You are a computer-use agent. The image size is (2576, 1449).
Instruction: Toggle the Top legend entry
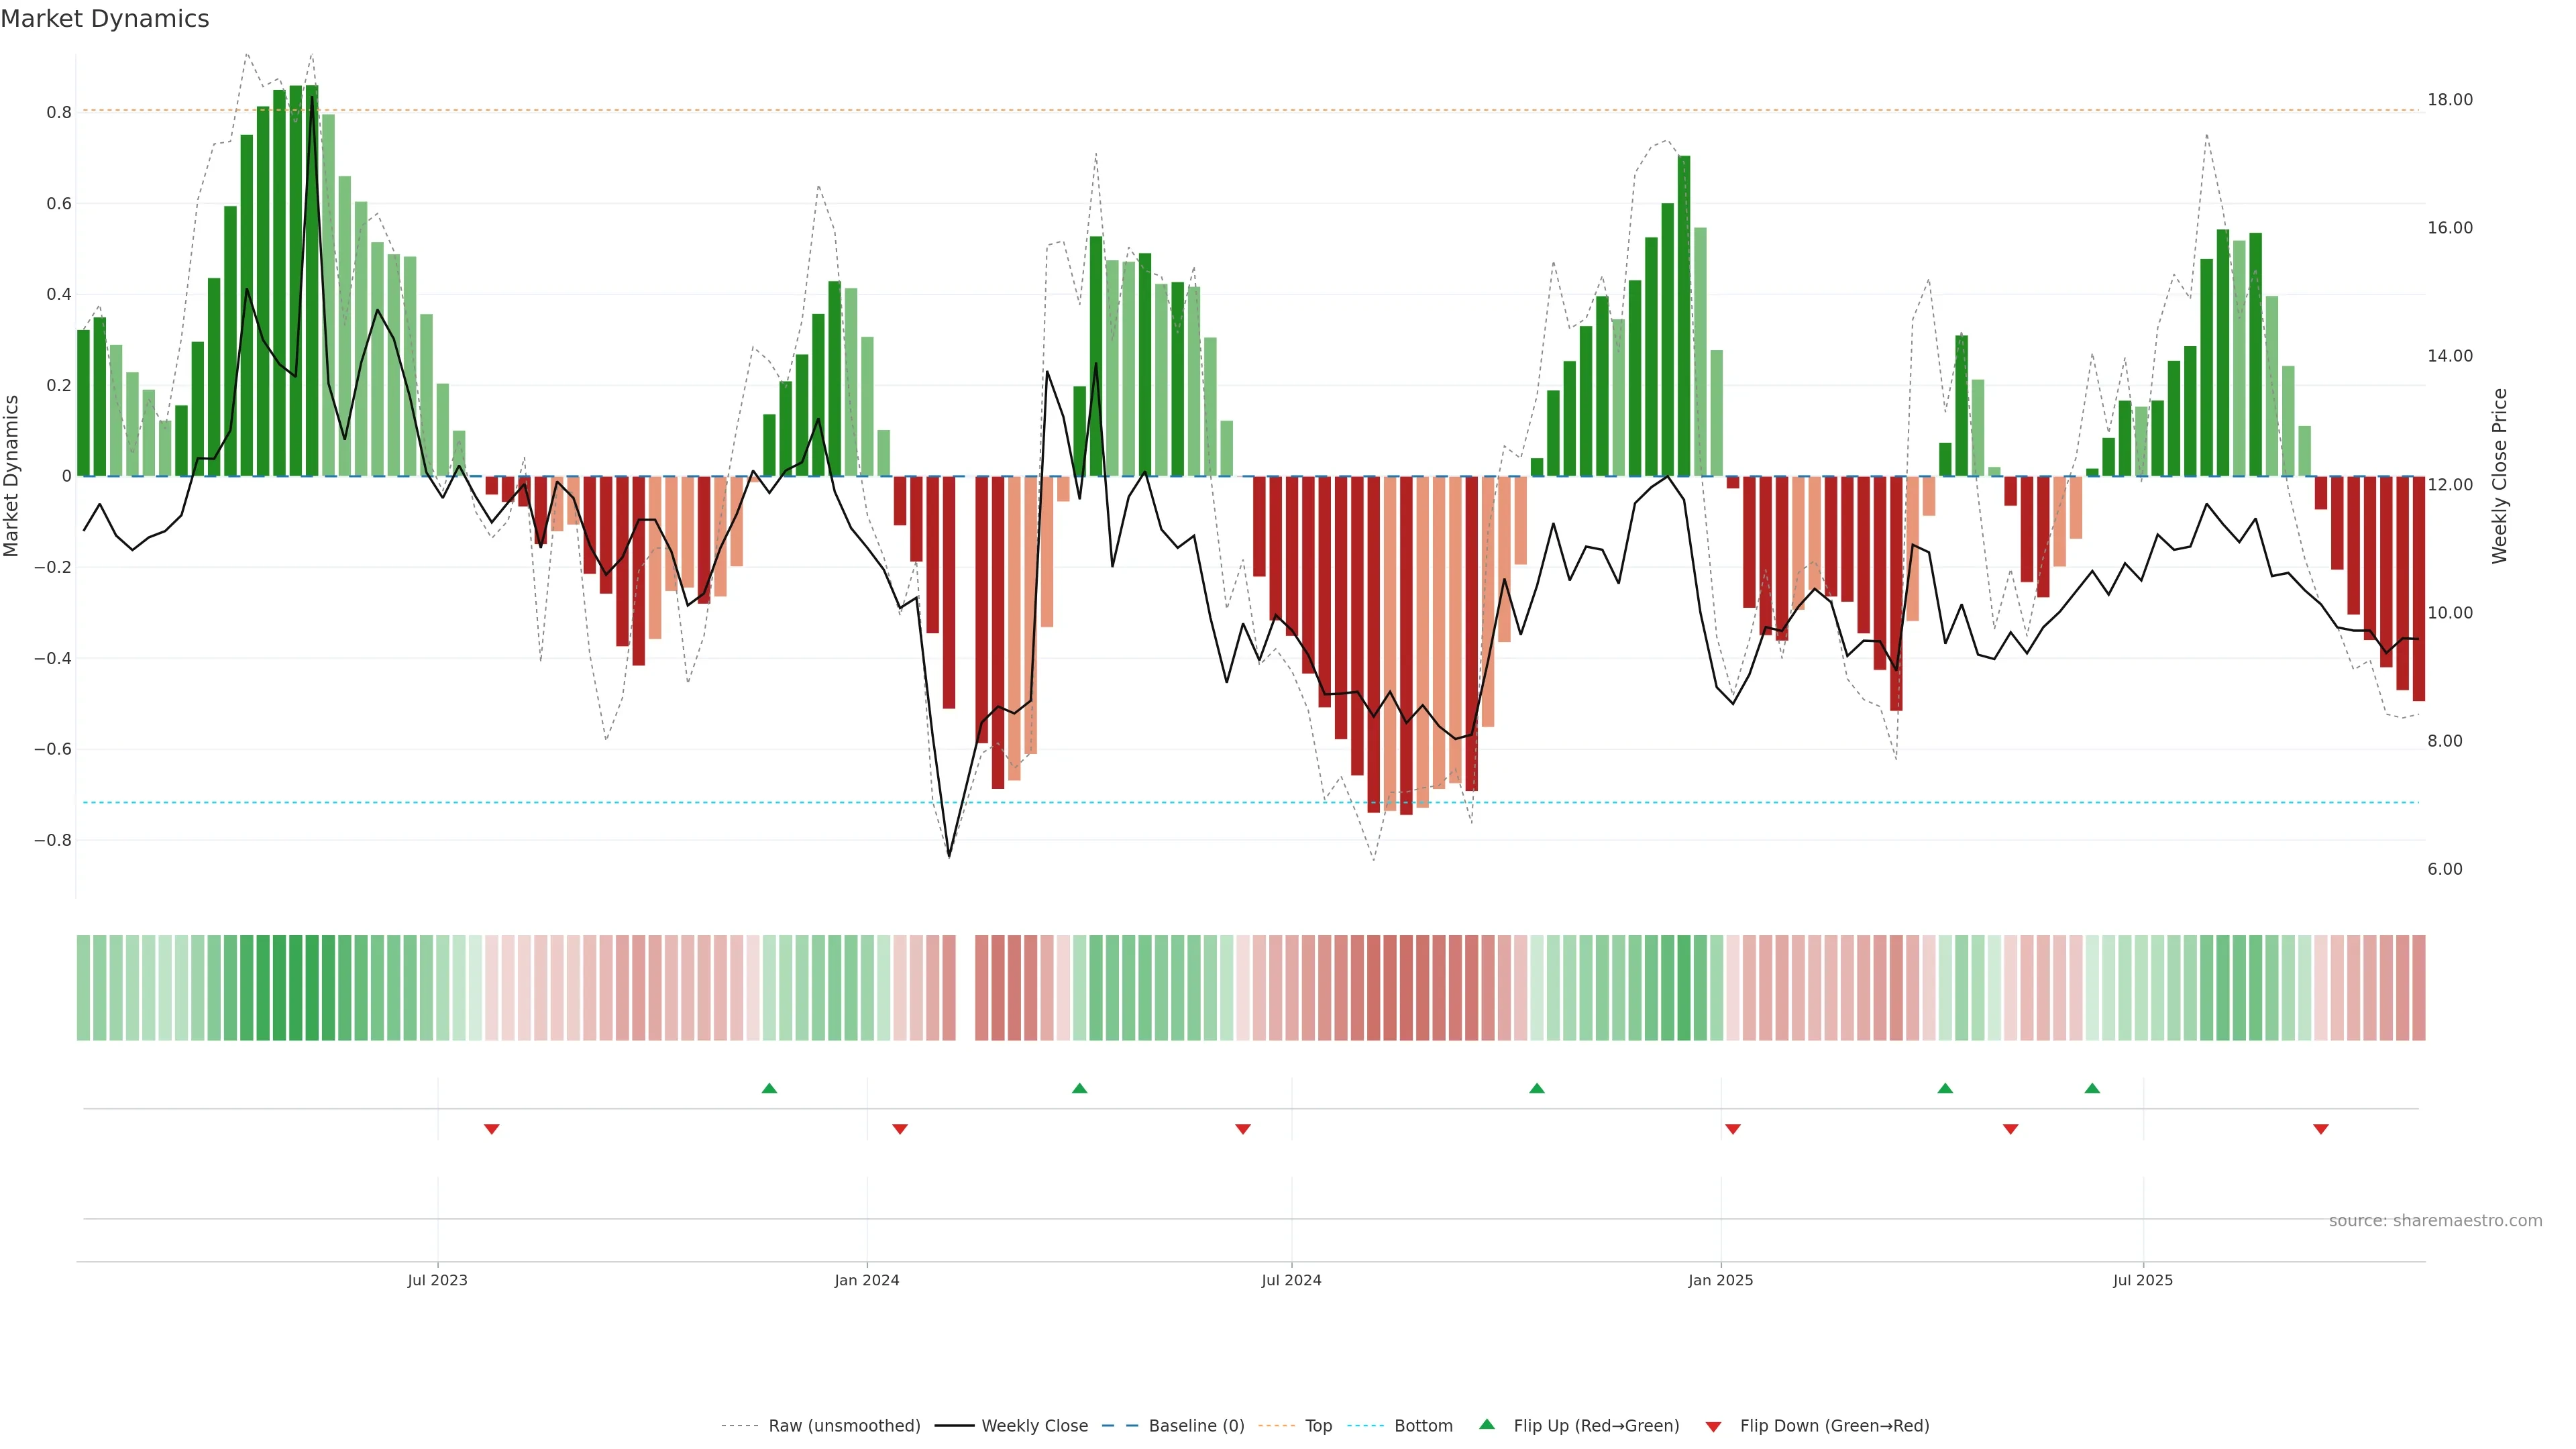point(1318,1426)
